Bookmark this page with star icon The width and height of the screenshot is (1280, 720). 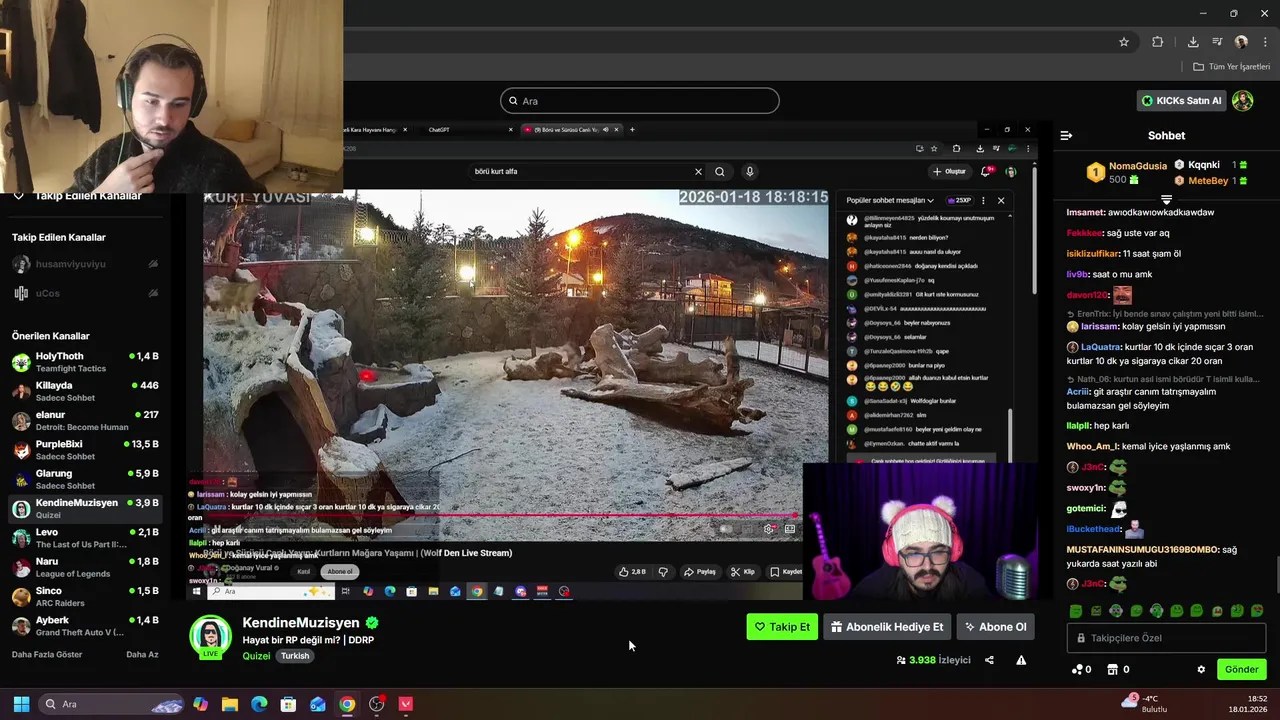click(x=1124, y=42)
